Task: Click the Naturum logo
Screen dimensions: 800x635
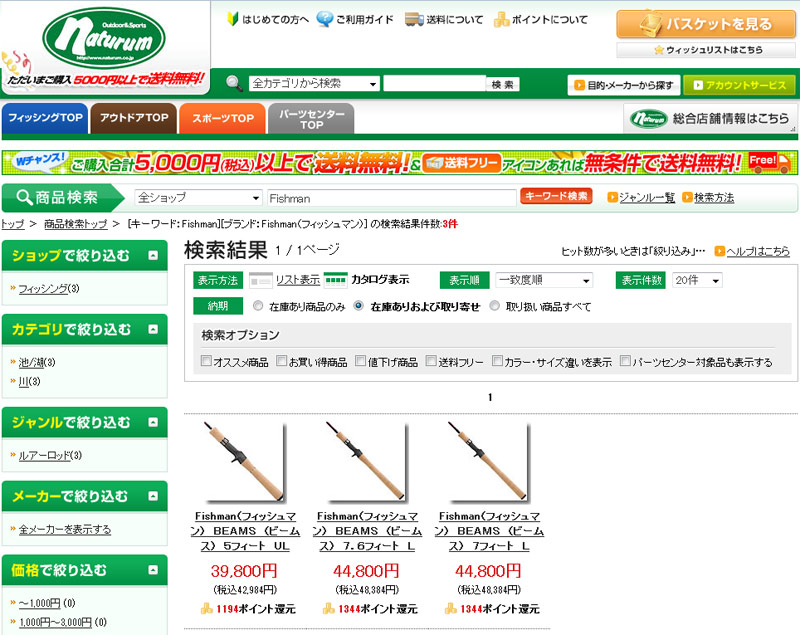Action: (104, 38)
